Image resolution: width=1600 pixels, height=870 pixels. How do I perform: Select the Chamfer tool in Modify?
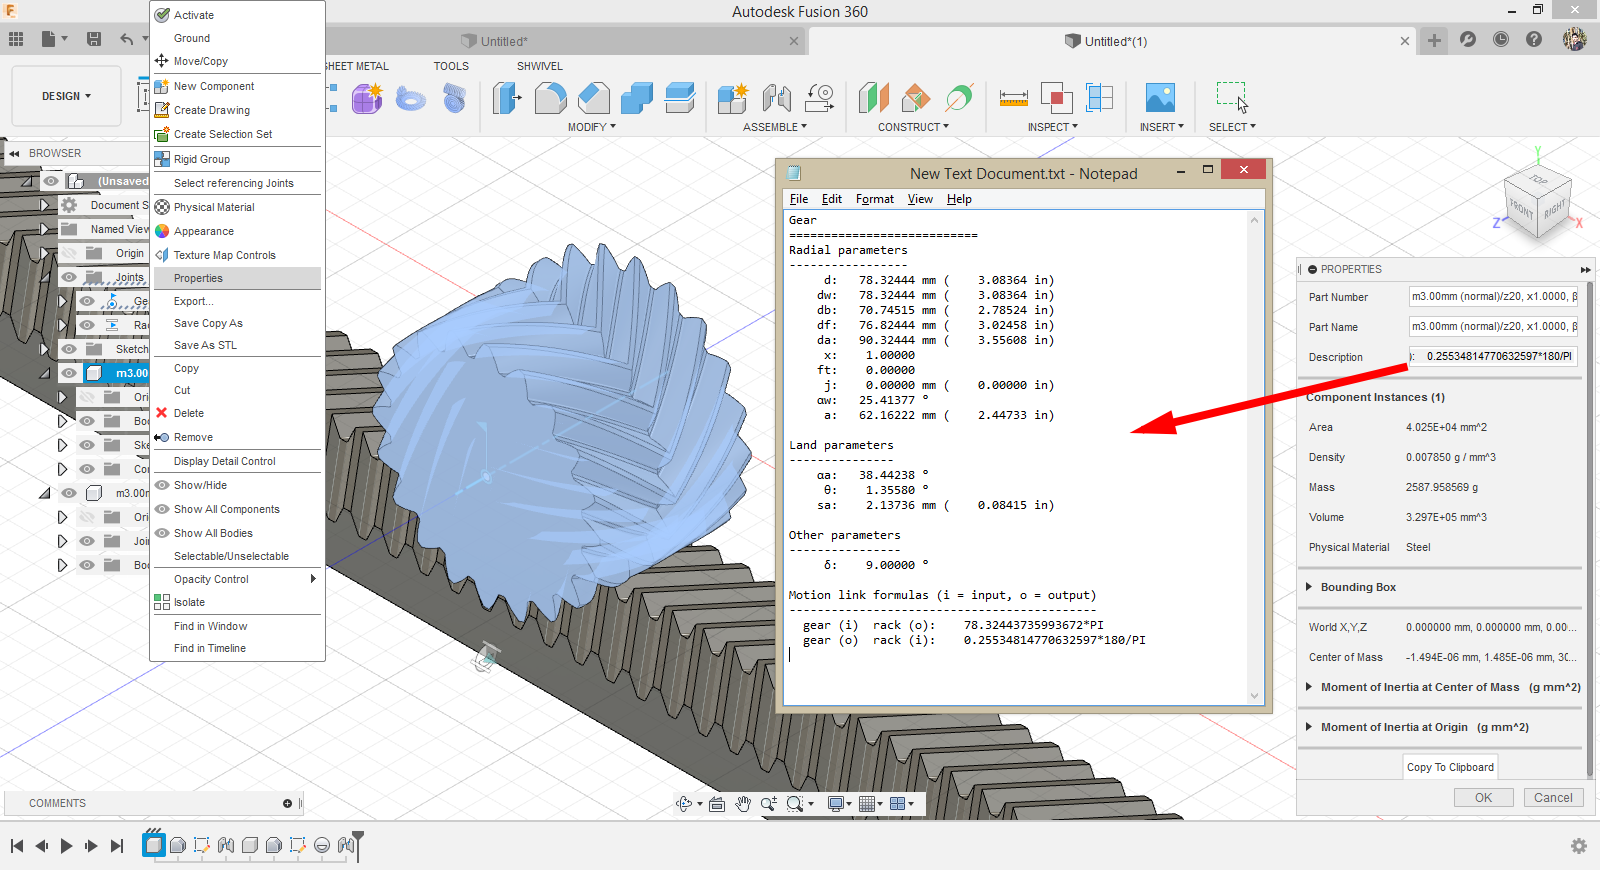pos(593,98)
